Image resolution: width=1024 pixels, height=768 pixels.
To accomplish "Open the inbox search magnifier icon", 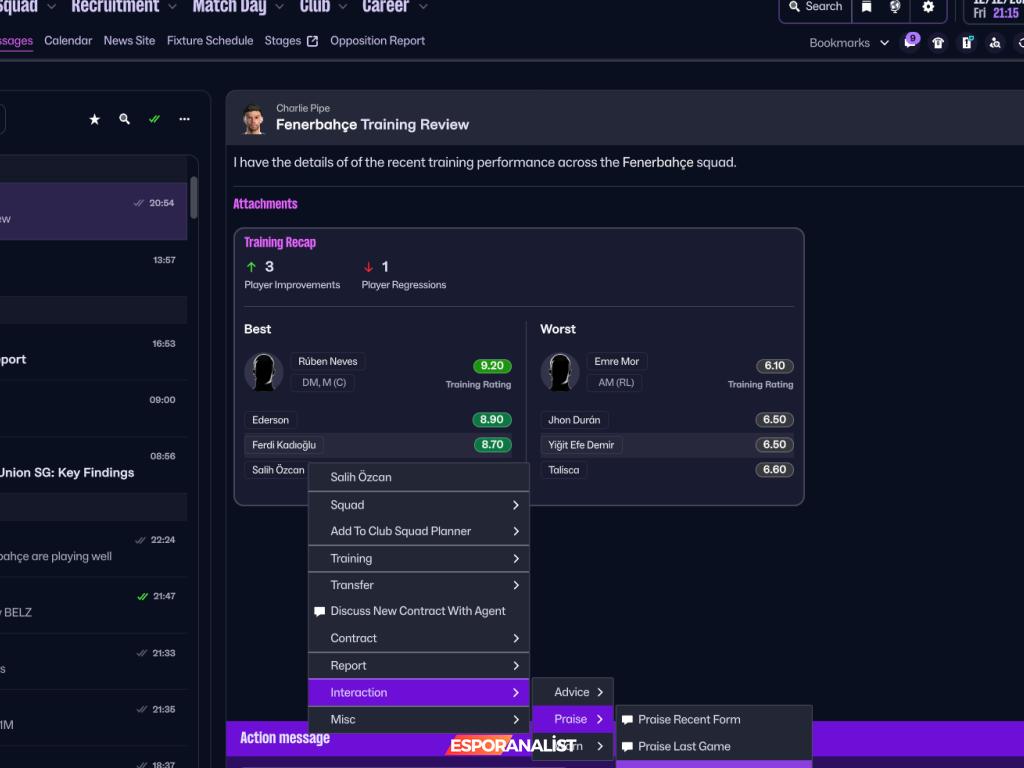I will (x=124, y=118).
